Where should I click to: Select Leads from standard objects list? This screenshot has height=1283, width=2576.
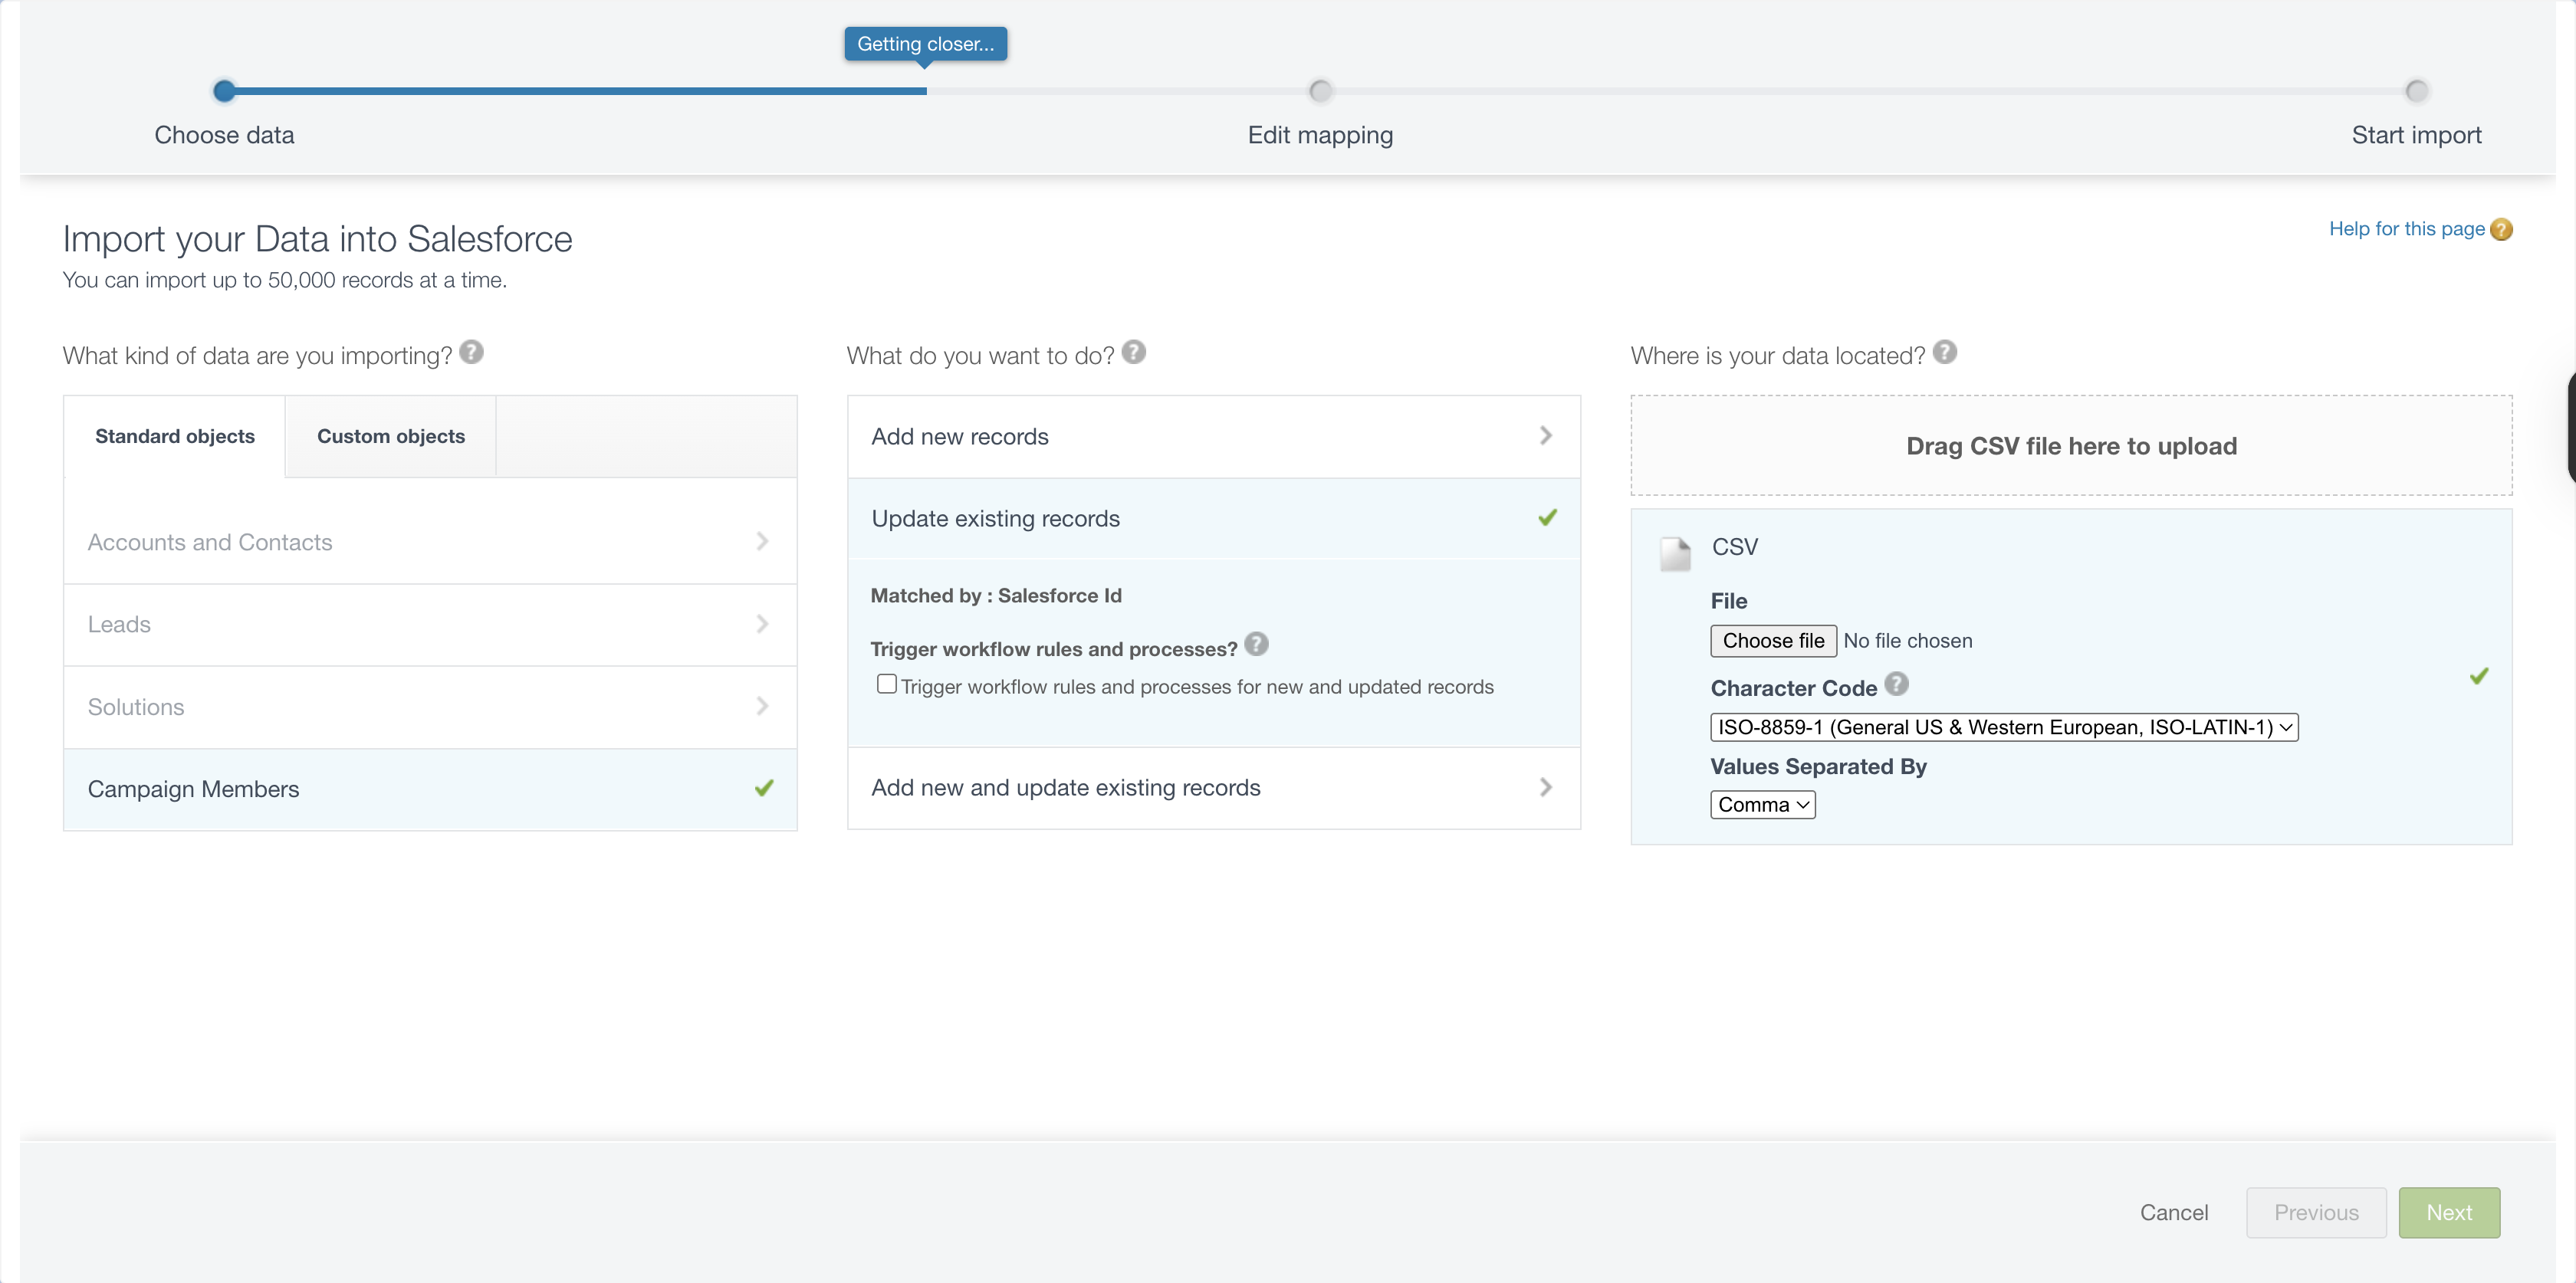430,625
